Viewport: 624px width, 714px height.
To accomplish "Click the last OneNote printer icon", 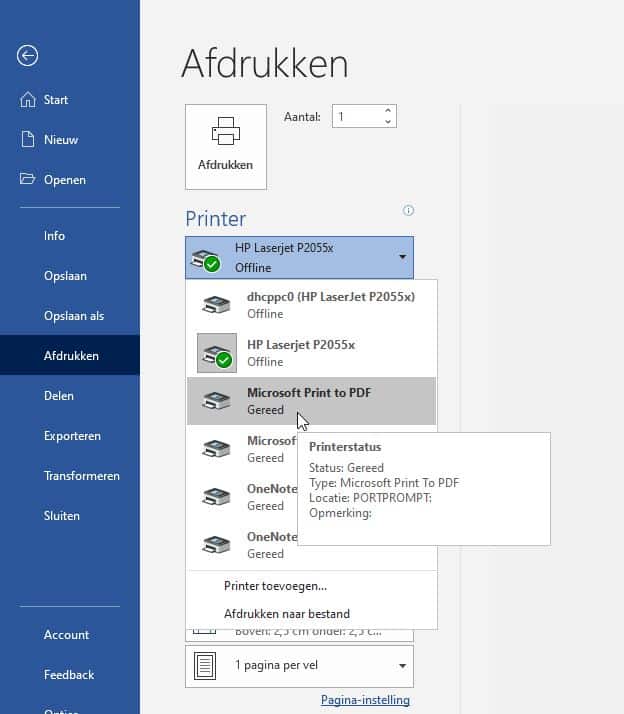I will 216,545.
